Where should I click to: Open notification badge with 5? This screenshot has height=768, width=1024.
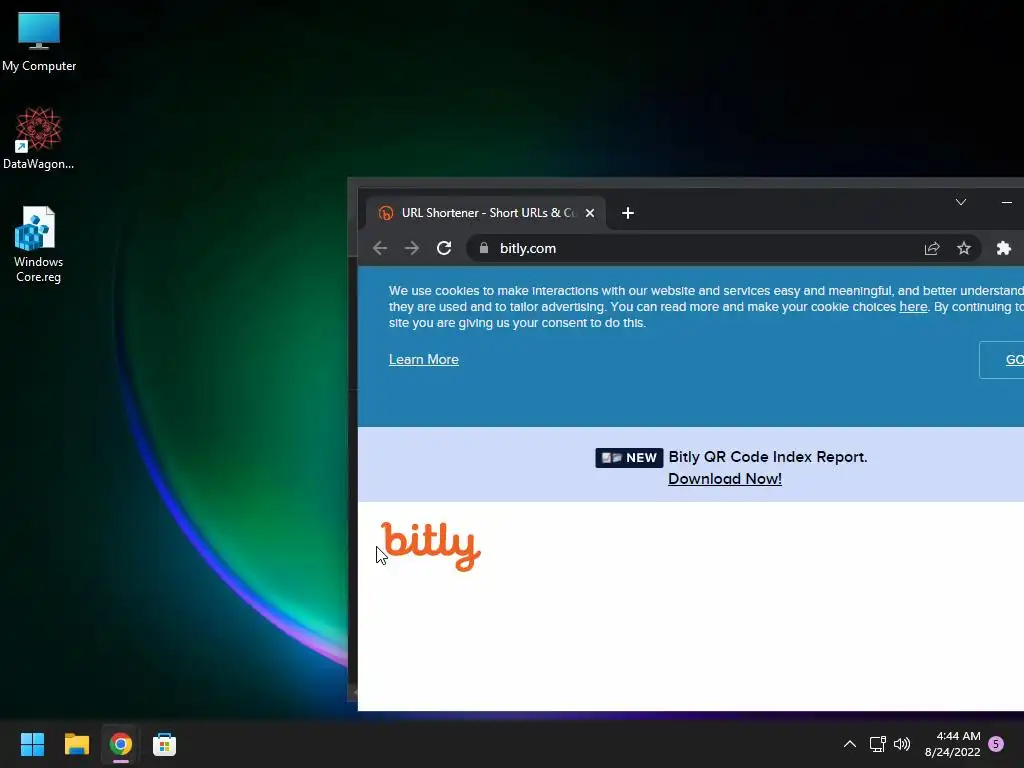point(996,744)
